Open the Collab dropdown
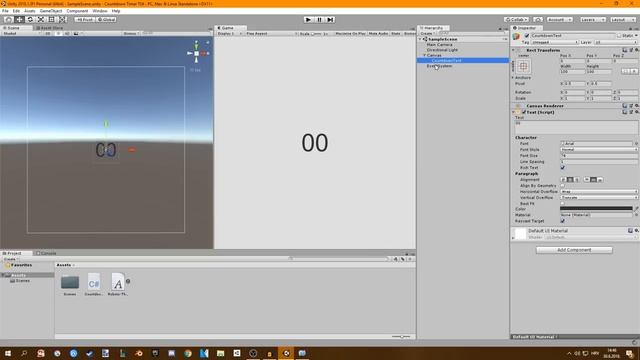This screenshot has height=360, width=640. click(x=516, y=20)
